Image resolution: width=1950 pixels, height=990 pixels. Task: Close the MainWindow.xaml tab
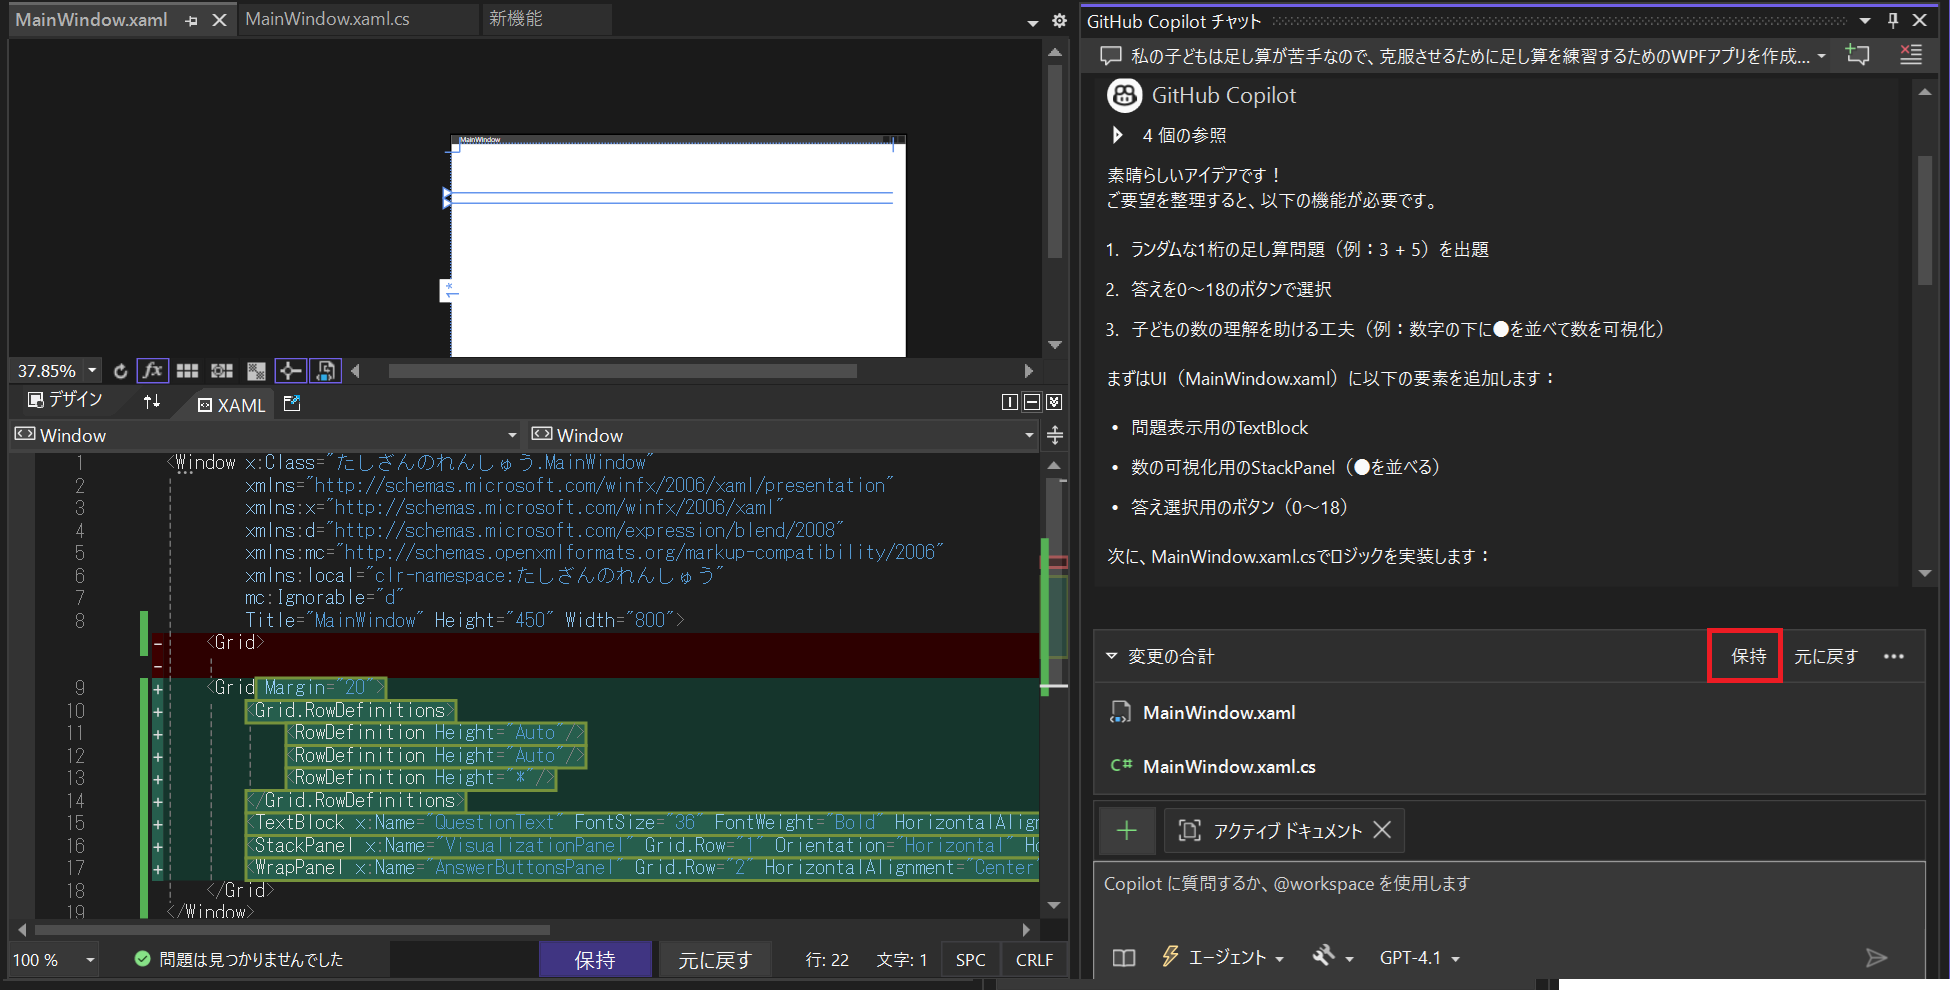click(219, 20)
